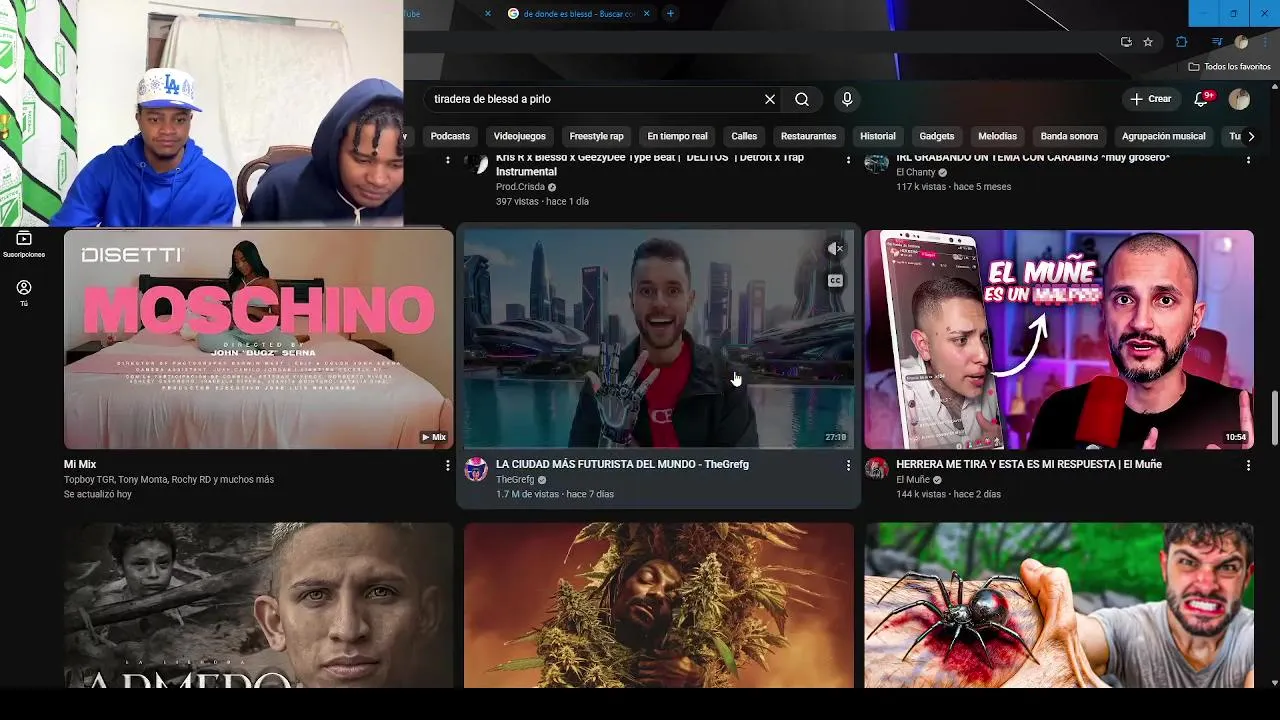Focus the YouTube search box
1280x720 pixels.
coord(594,99)
